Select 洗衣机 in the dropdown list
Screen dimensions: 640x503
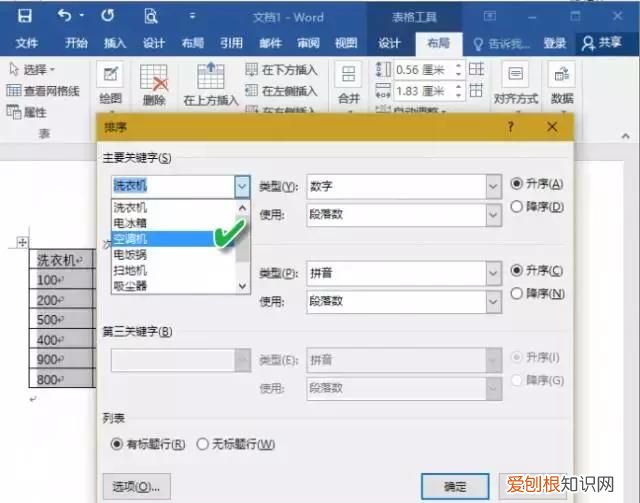(174, 207)
